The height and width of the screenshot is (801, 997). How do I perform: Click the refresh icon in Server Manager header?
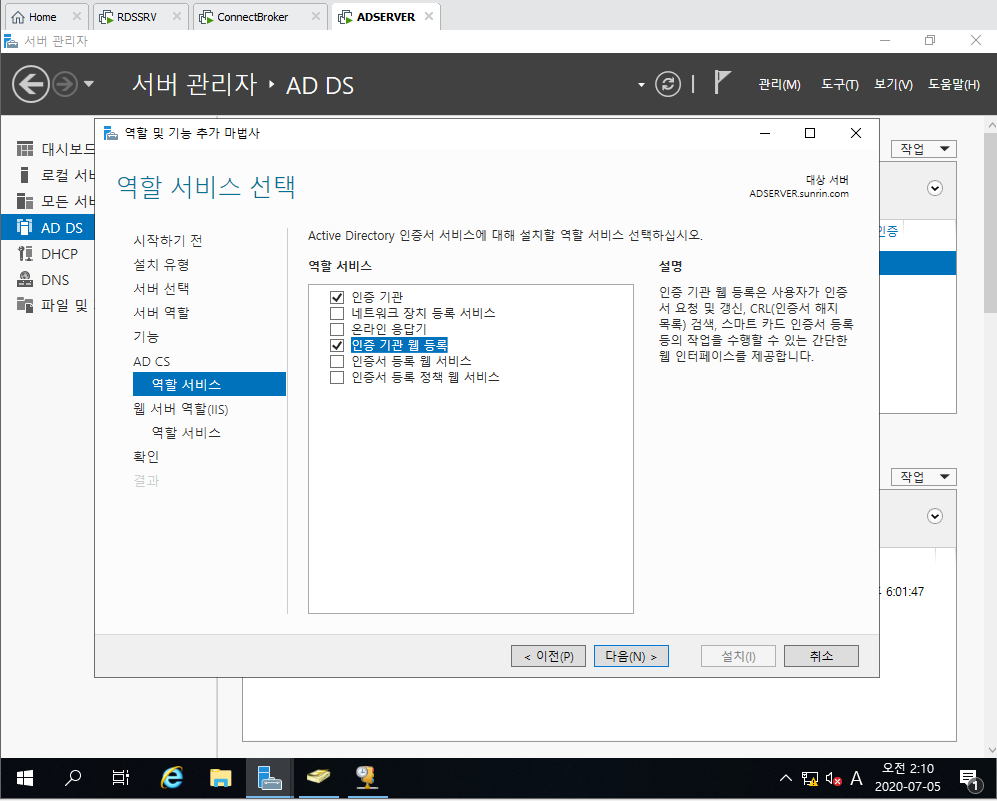tap(668, 84)
